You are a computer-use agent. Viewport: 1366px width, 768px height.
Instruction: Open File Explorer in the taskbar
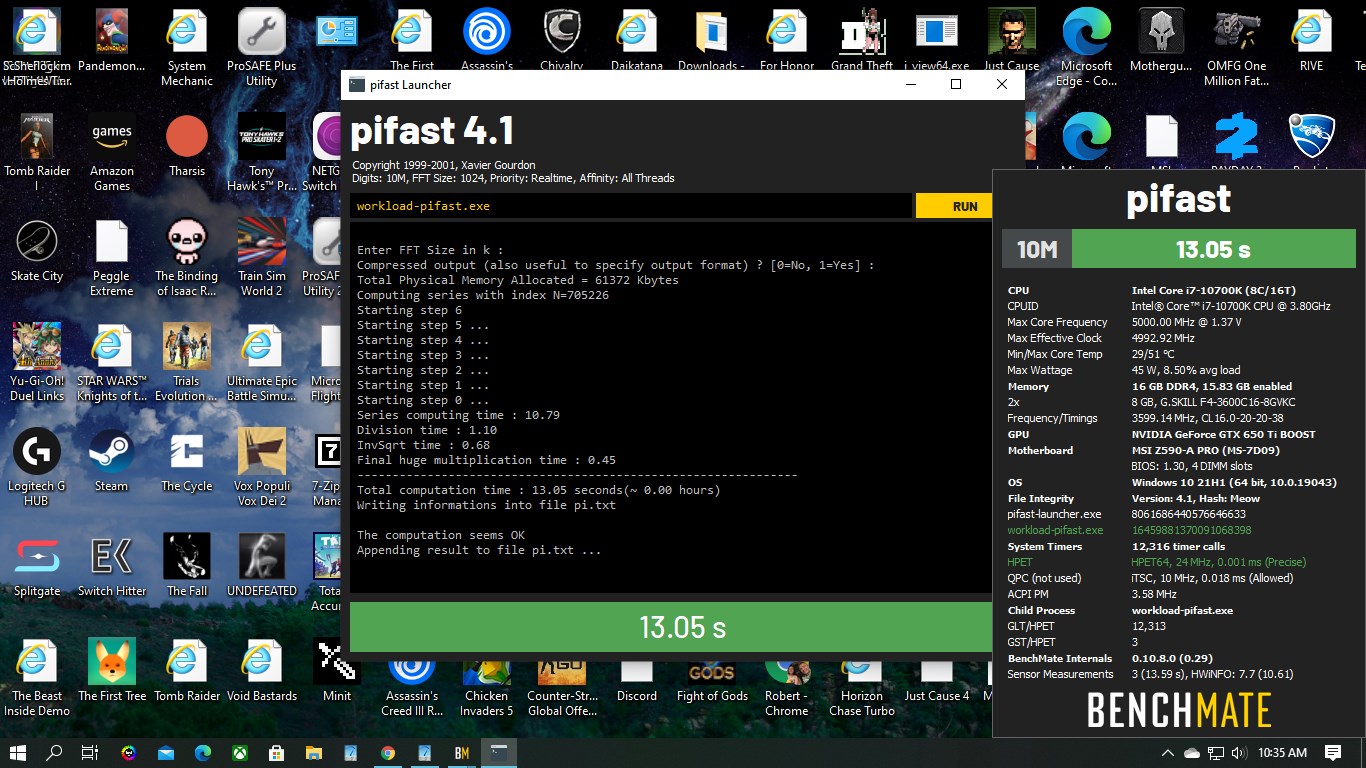314,752
